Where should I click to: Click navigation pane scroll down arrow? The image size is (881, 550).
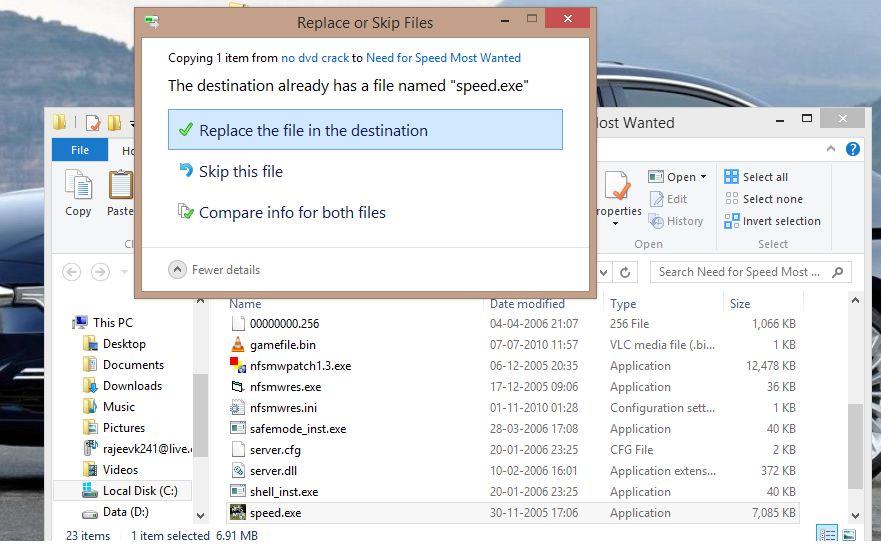201,515
